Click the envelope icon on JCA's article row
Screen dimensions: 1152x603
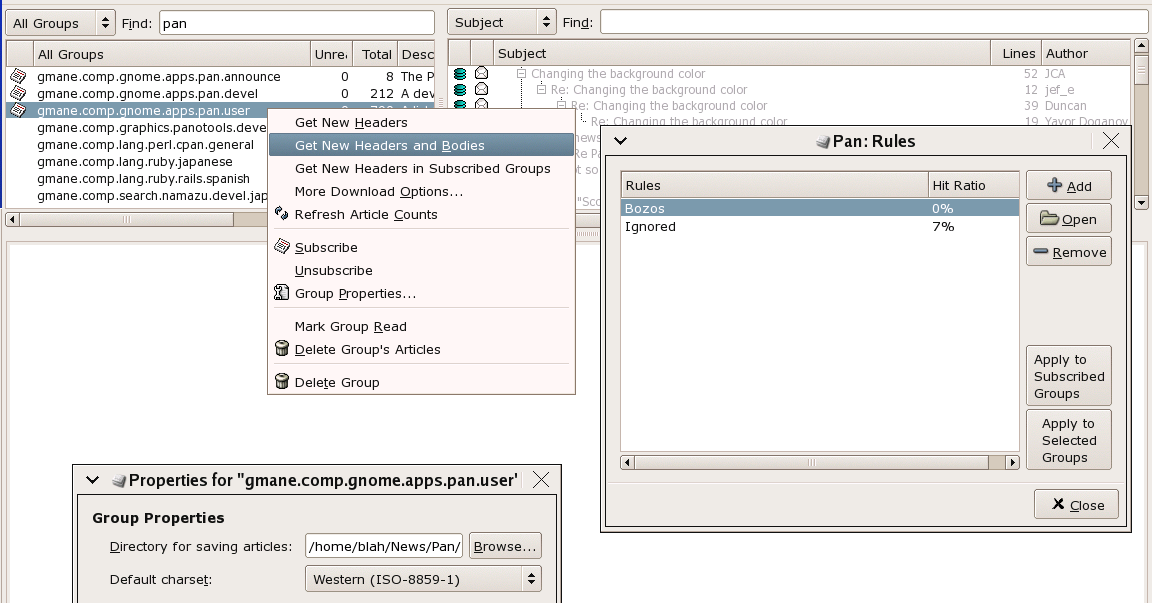point(481,73)
